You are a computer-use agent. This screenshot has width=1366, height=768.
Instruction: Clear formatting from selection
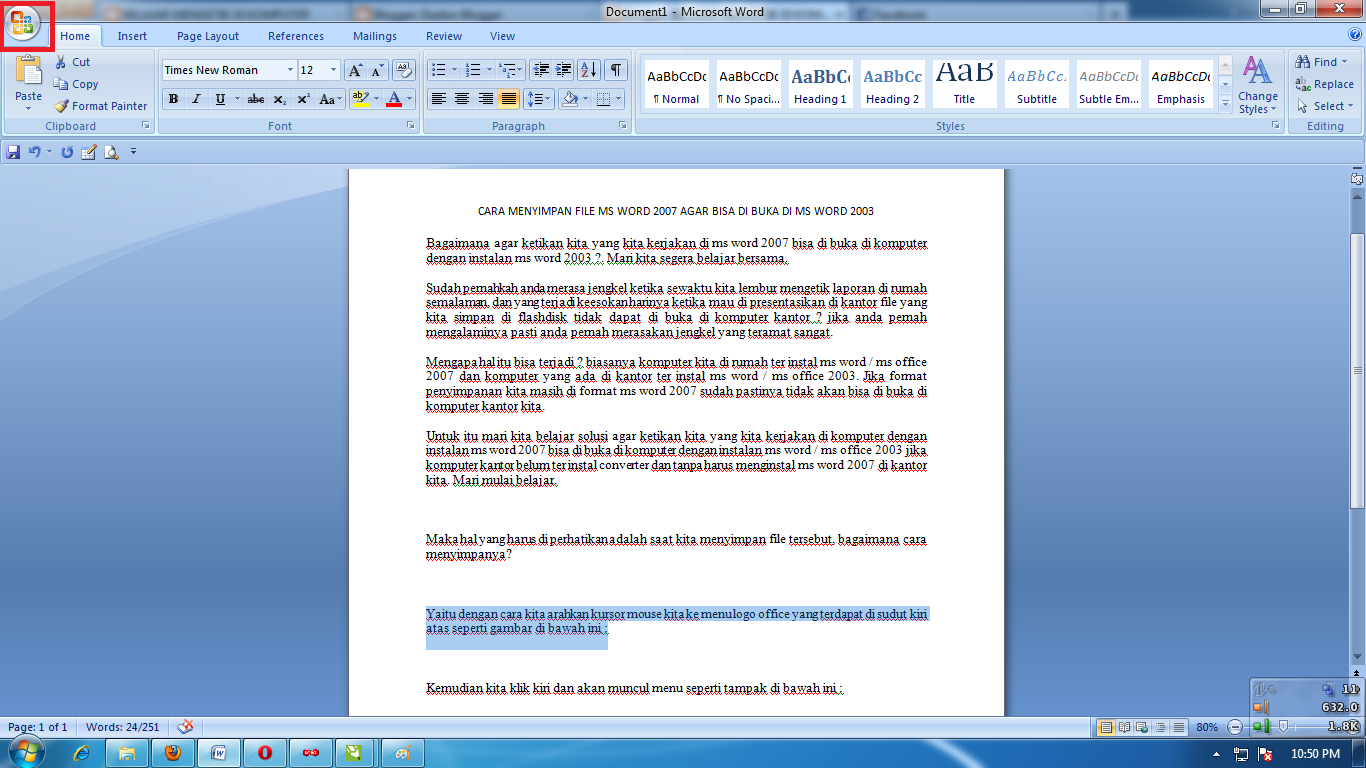404,70
